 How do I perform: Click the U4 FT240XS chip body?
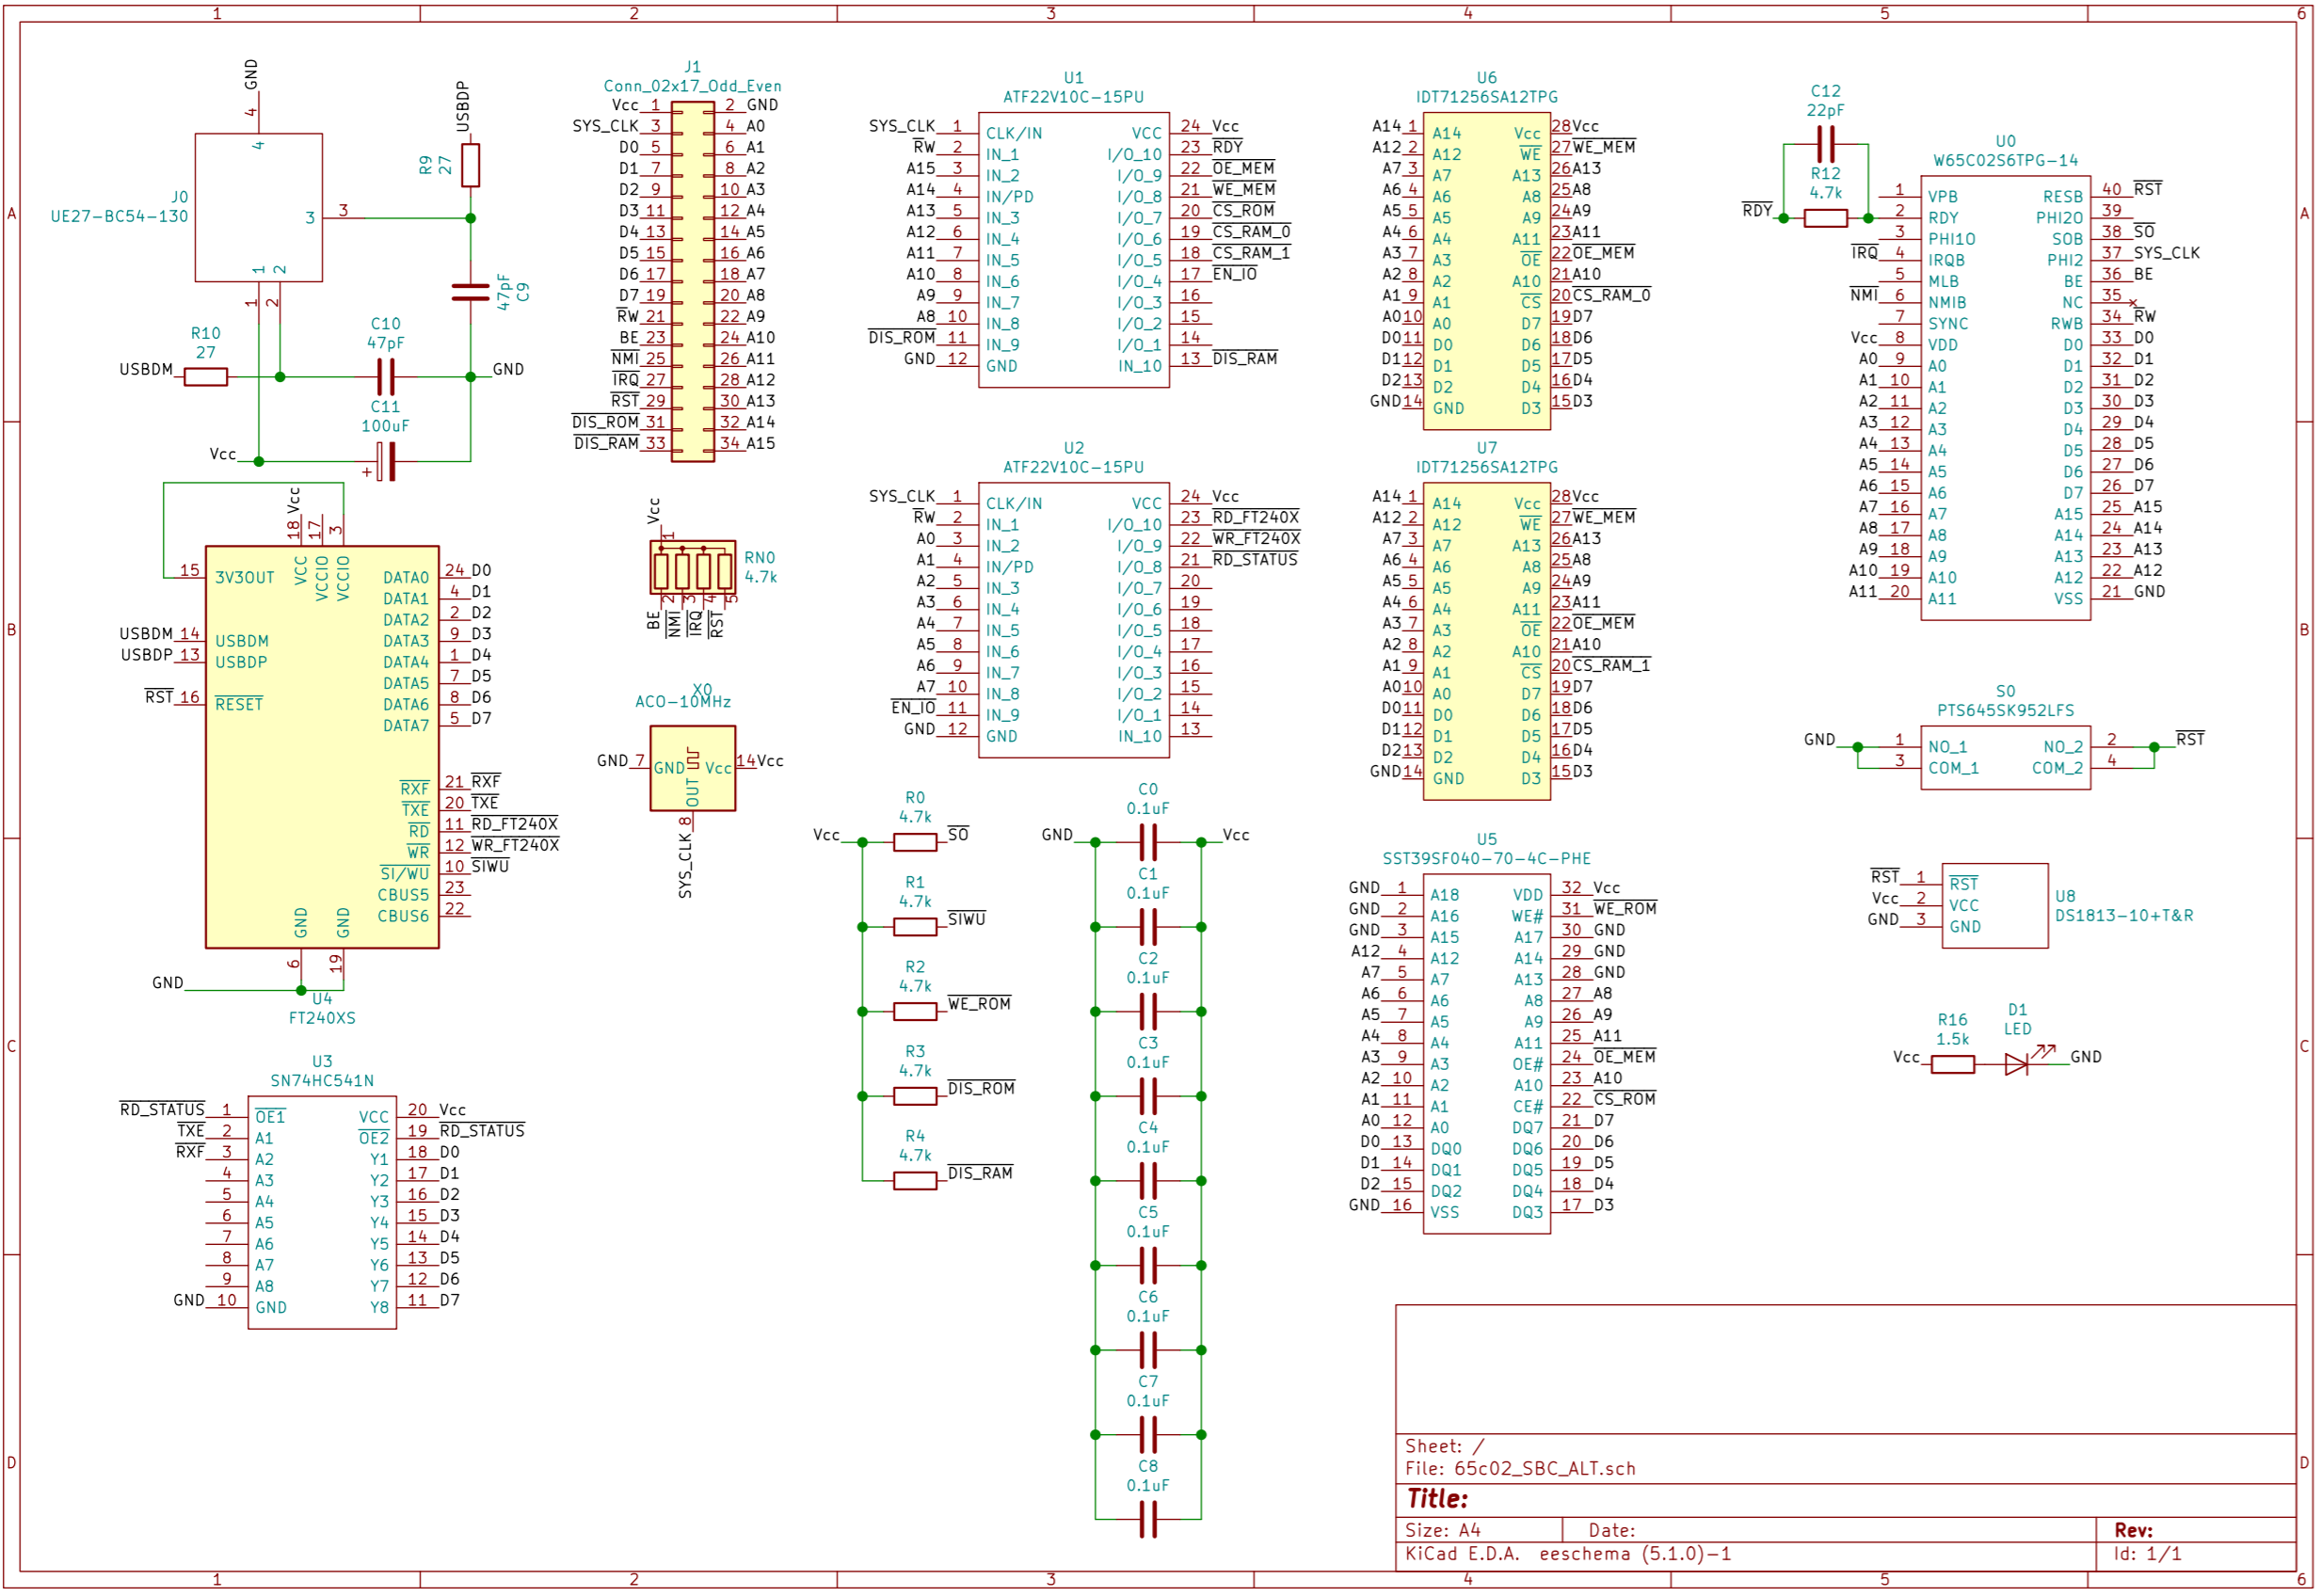[322, 747]
